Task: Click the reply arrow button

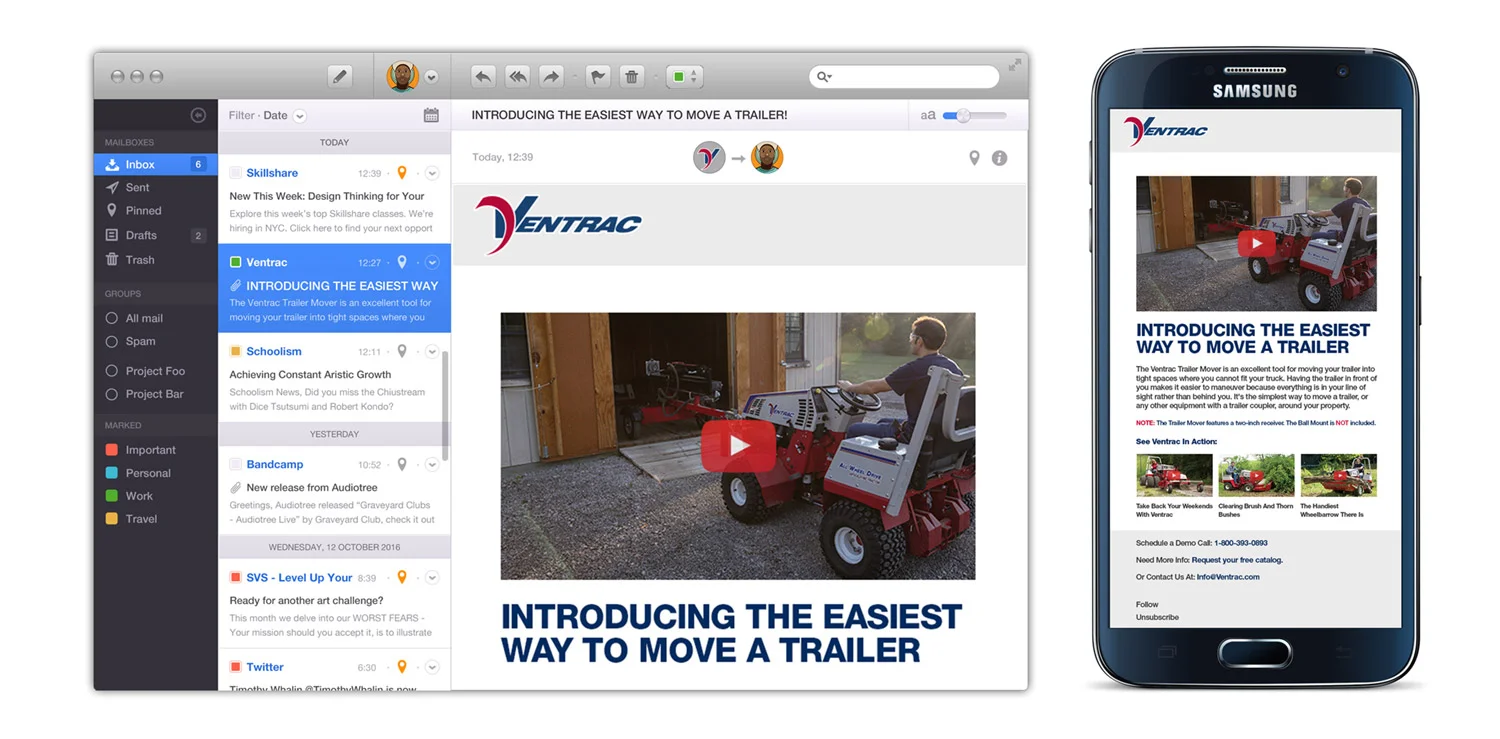Action: click(x=483, y=76)
